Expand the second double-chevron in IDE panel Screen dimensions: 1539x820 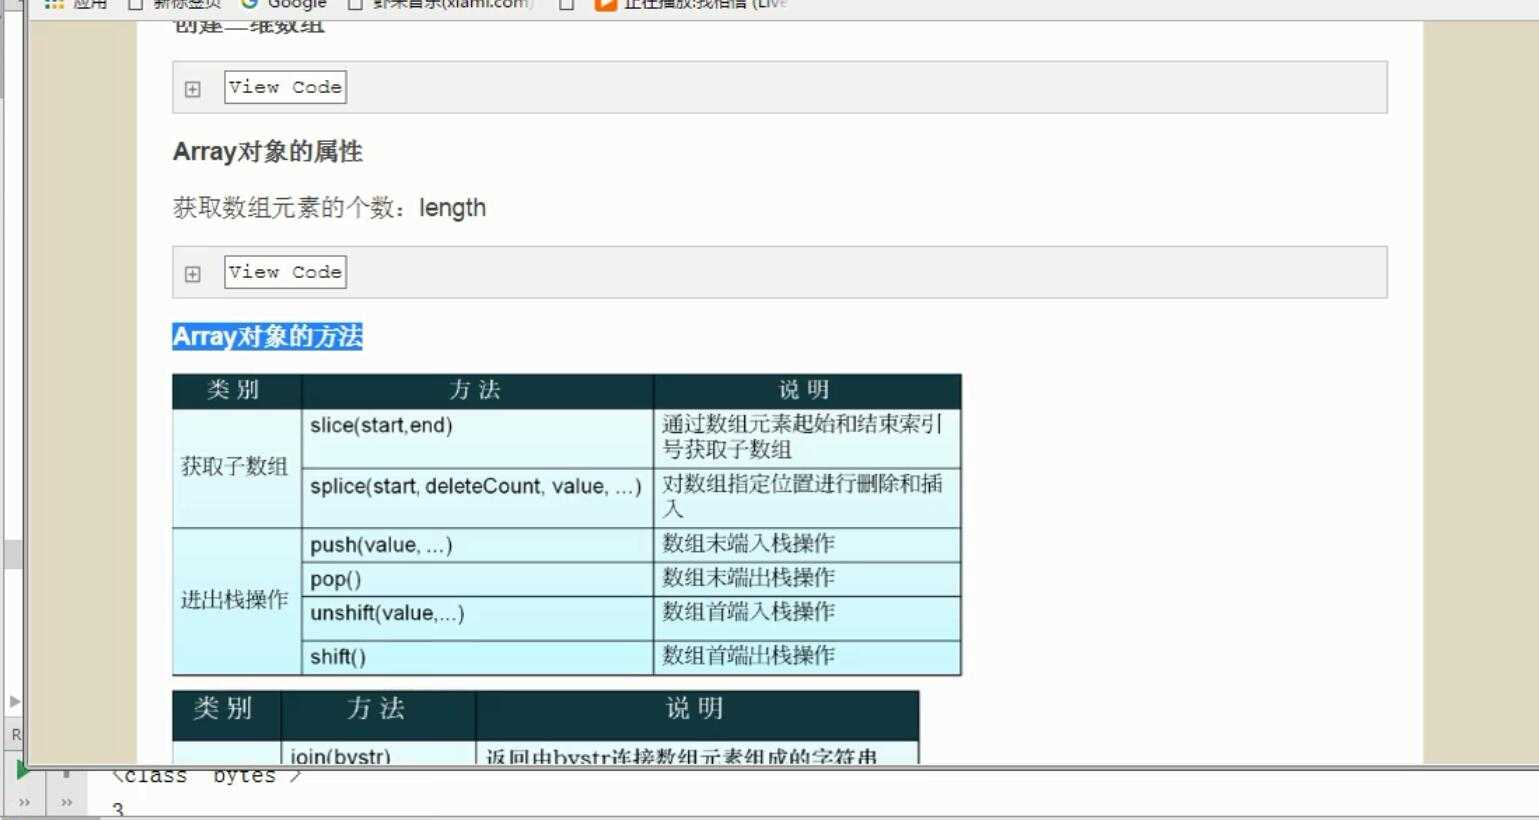point(66,802)
